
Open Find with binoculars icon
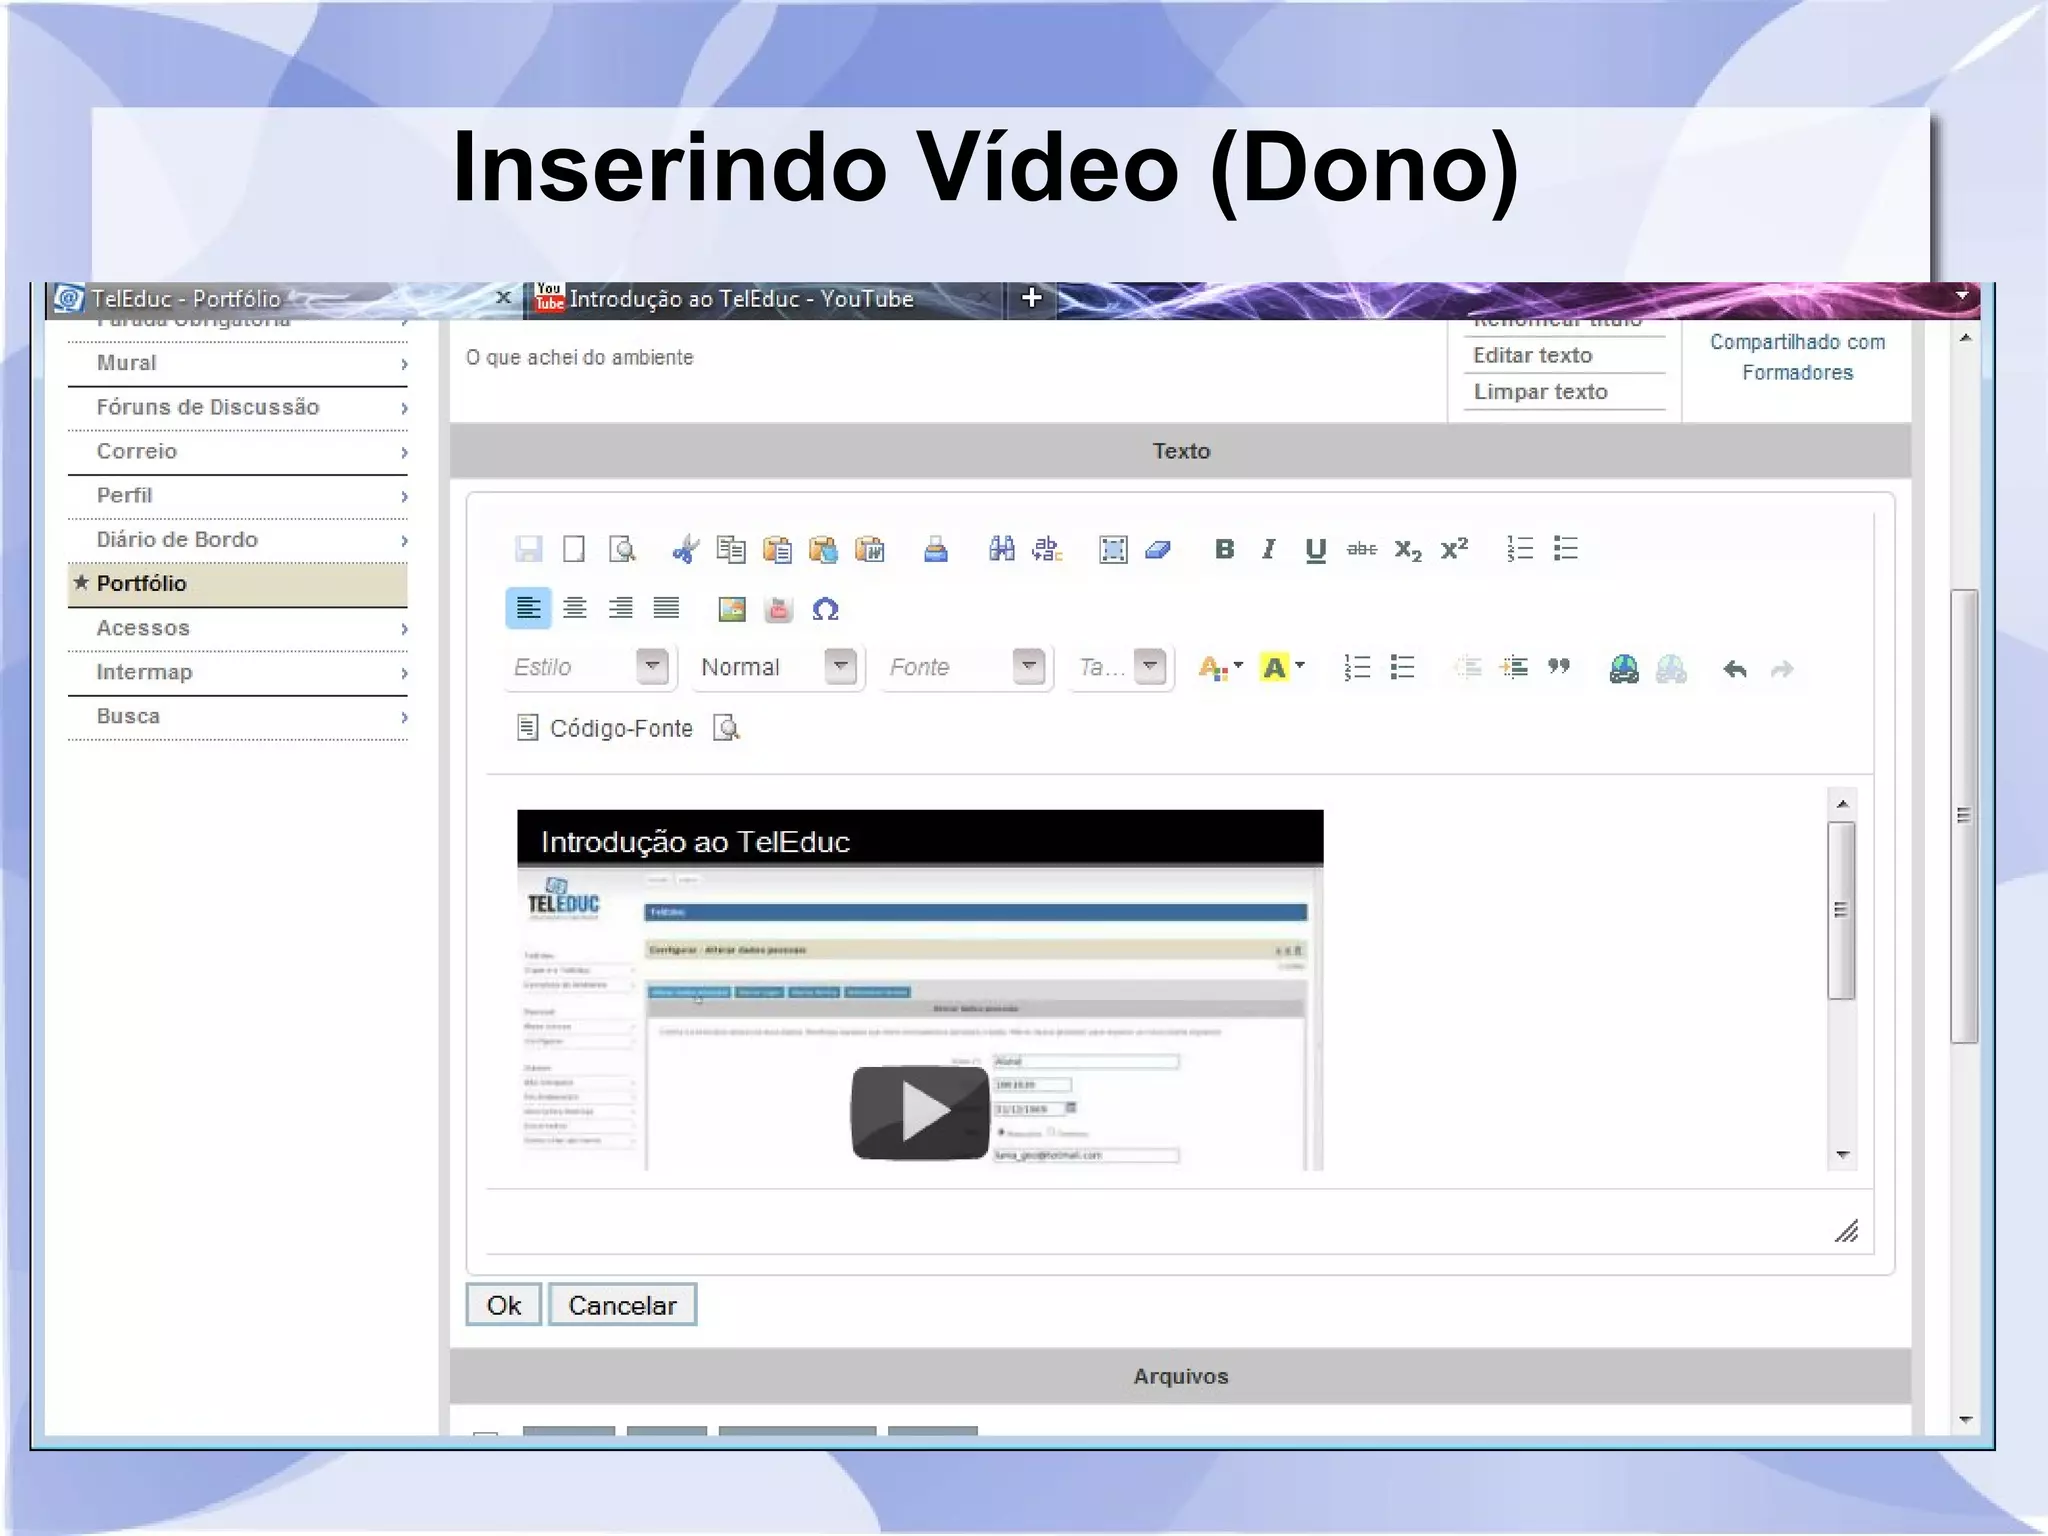click(x=1001, y=549)
